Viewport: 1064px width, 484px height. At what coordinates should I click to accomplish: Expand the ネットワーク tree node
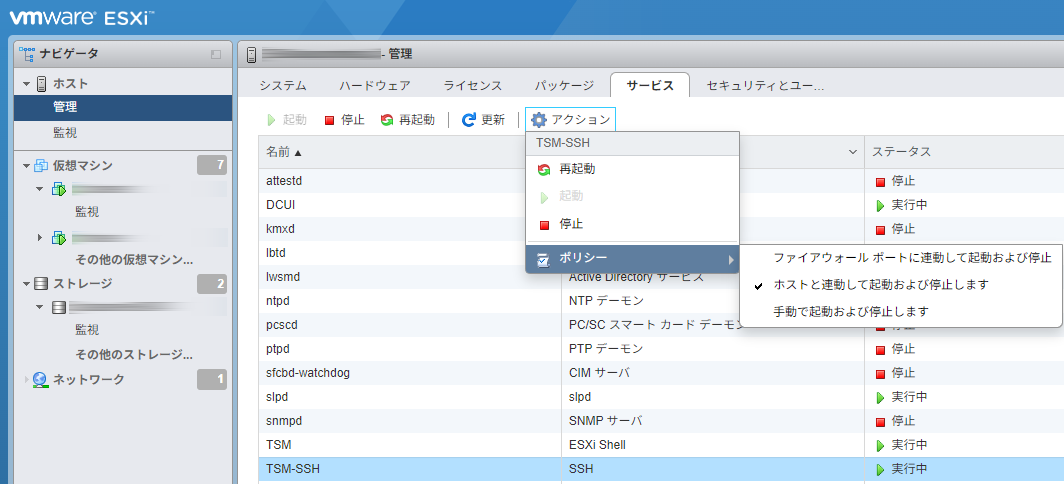(26, 379)
